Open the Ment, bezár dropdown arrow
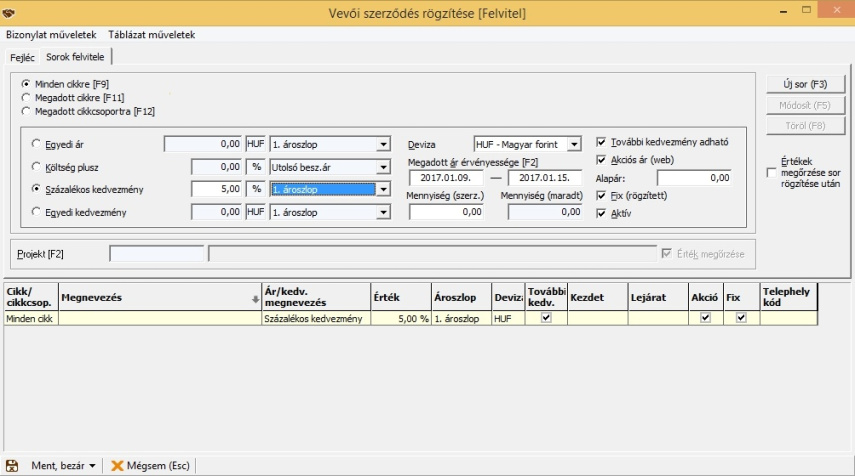The image size is (855, 476). 93,465
